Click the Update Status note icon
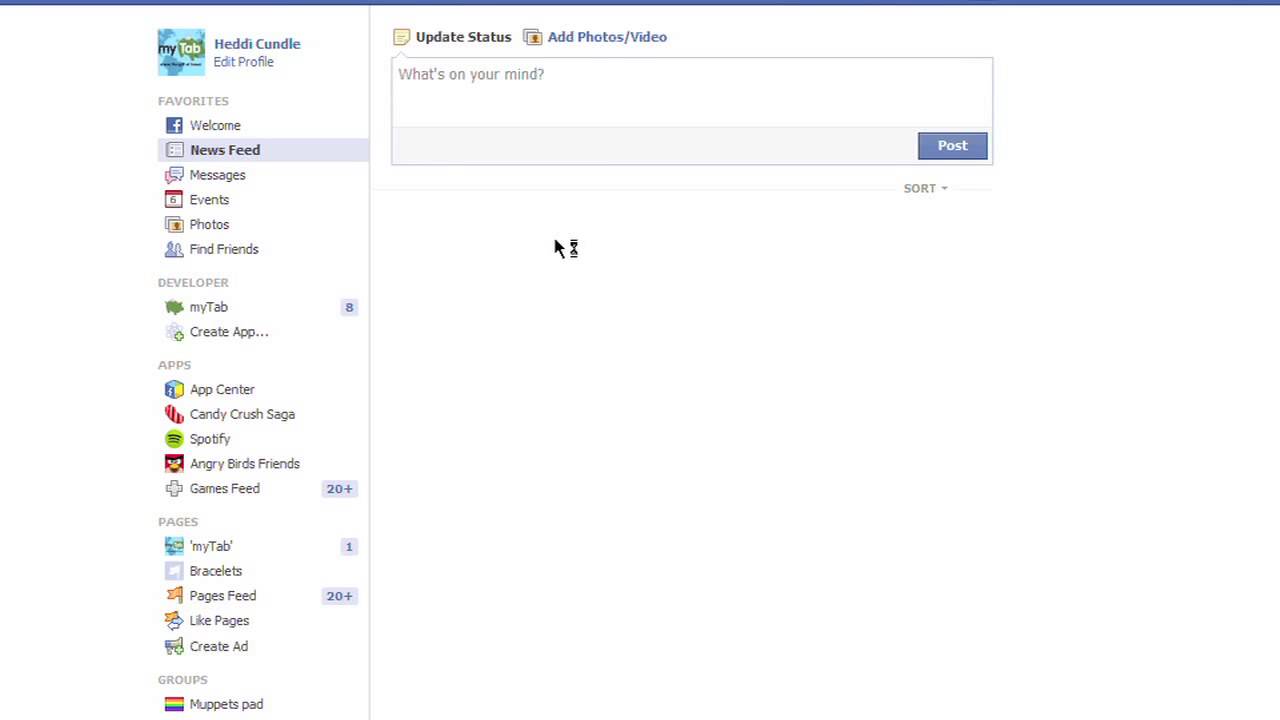Viewport: 1280px width, 720px height. pos(401,37)
